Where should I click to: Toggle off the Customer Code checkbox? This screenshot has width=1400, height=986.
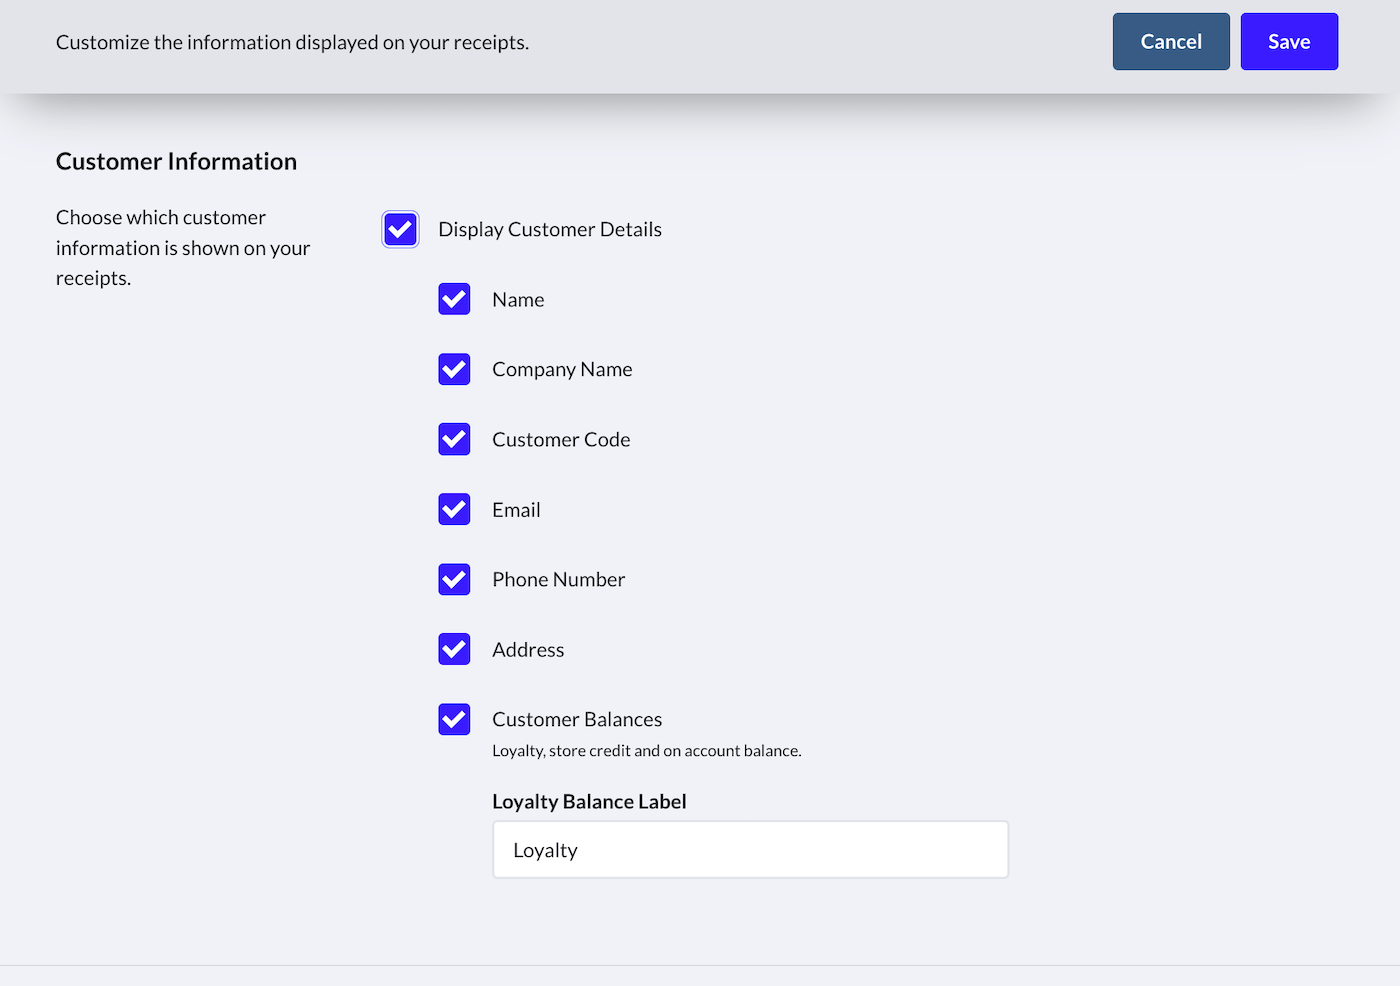[x=454, y=439]
